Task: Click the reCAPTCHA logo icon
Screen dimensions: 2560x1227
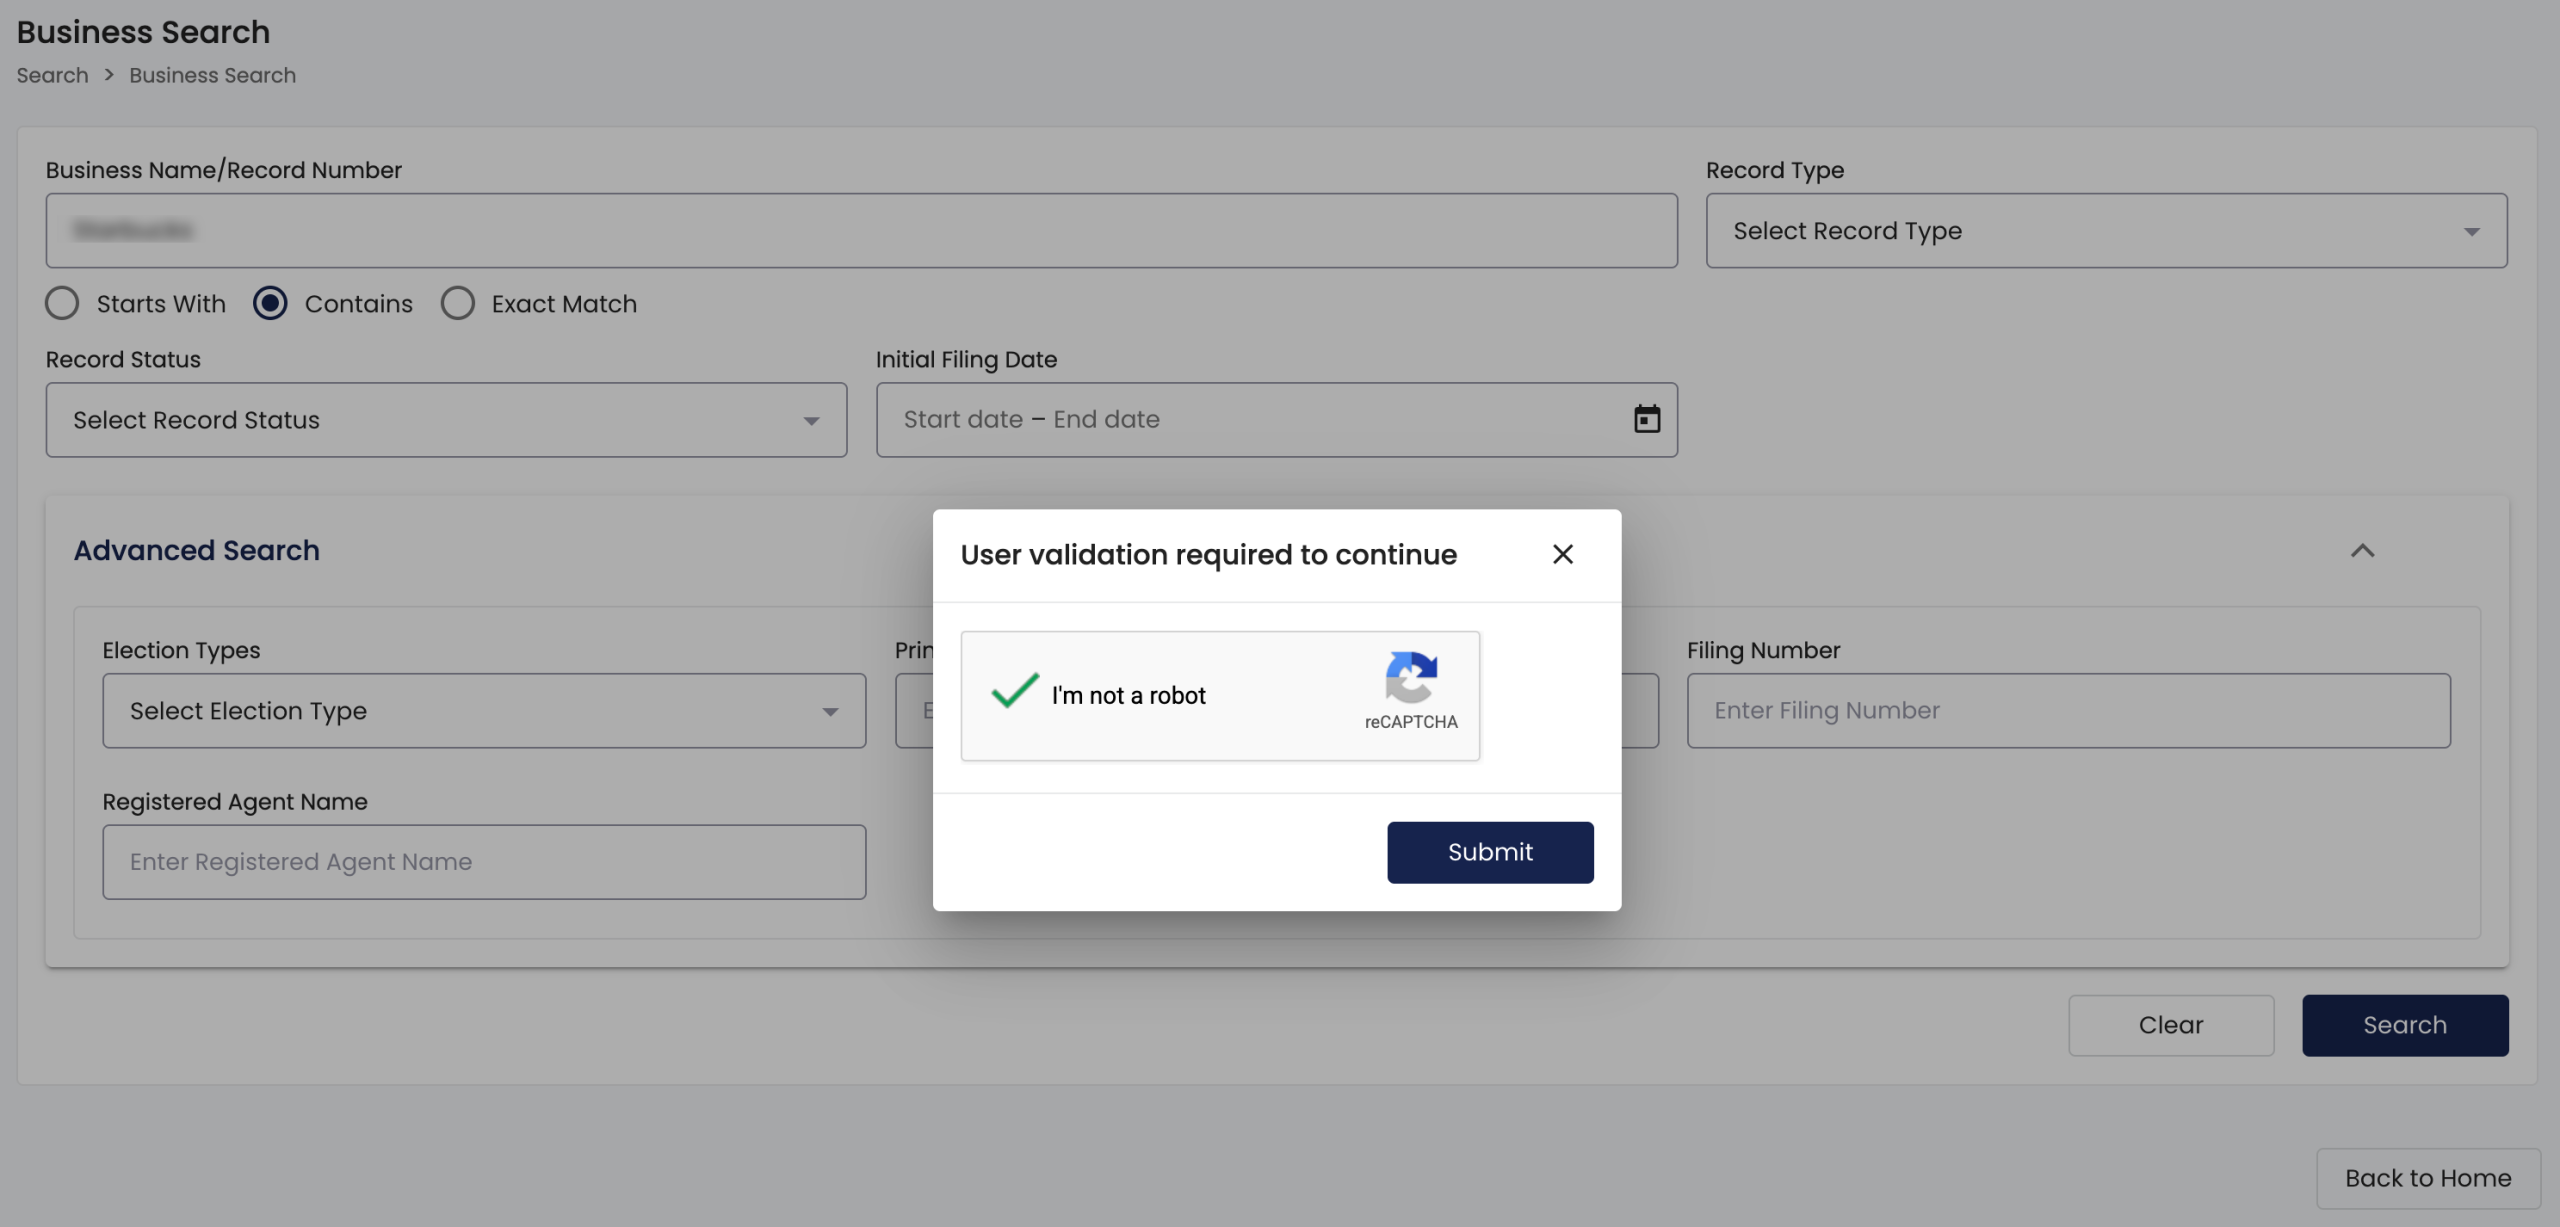Action: pyautogui.click(x=1411, y=678)
